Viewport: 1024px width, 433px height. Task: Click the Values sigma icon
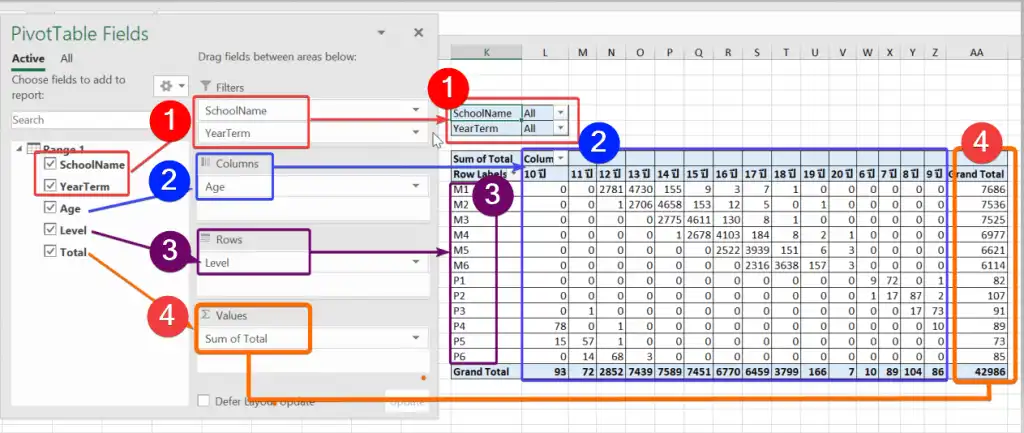pos(206,315)
